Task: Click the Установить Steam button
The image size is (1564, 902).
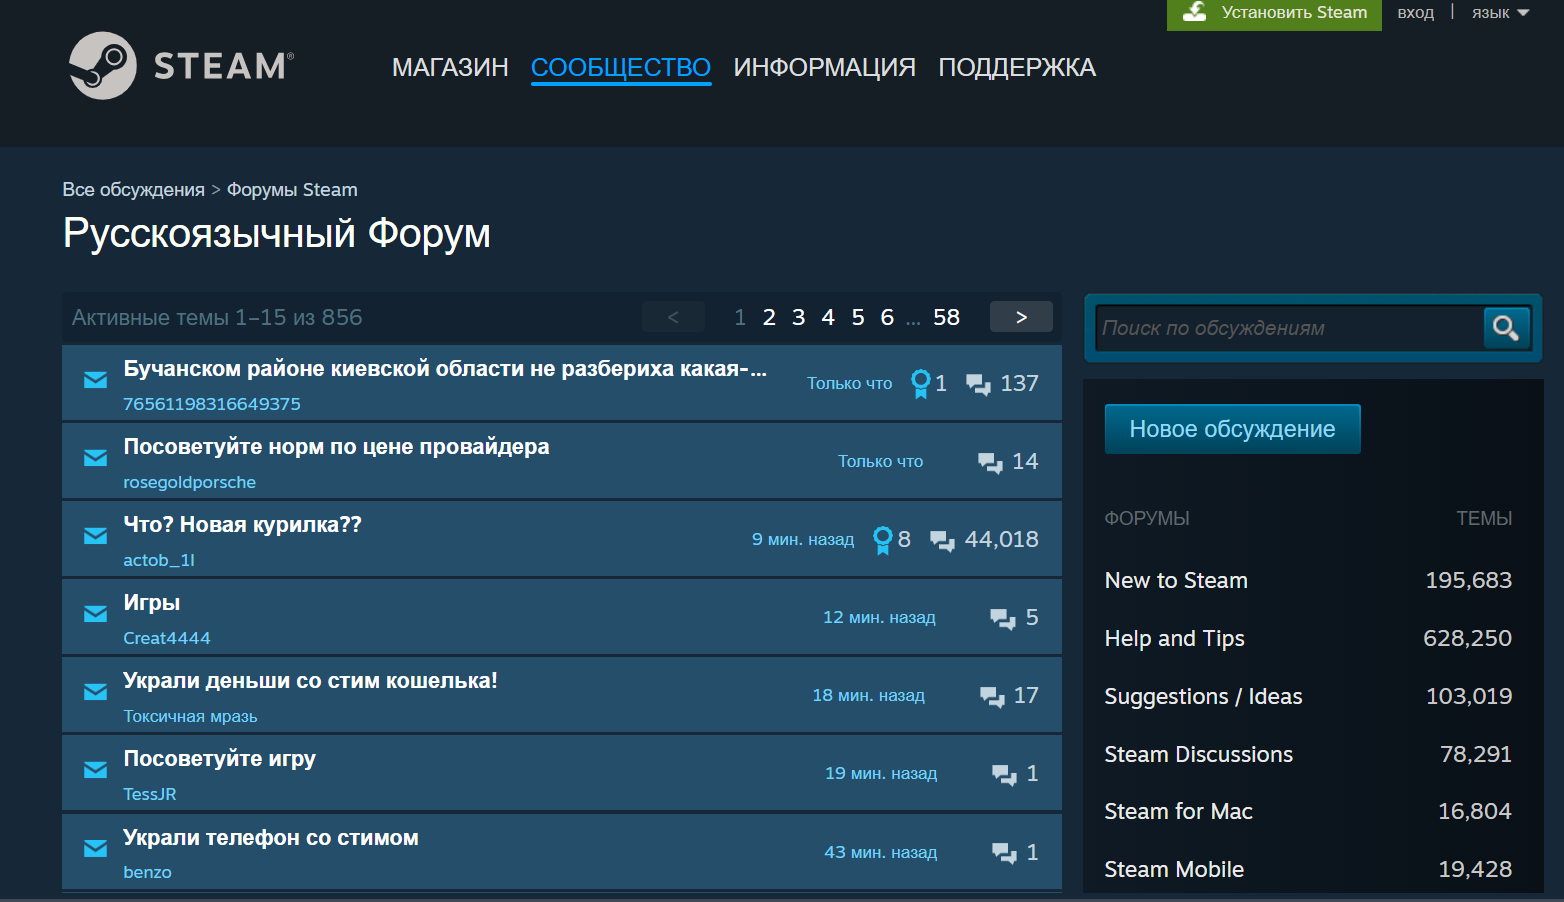Action: coord(1274,13)
